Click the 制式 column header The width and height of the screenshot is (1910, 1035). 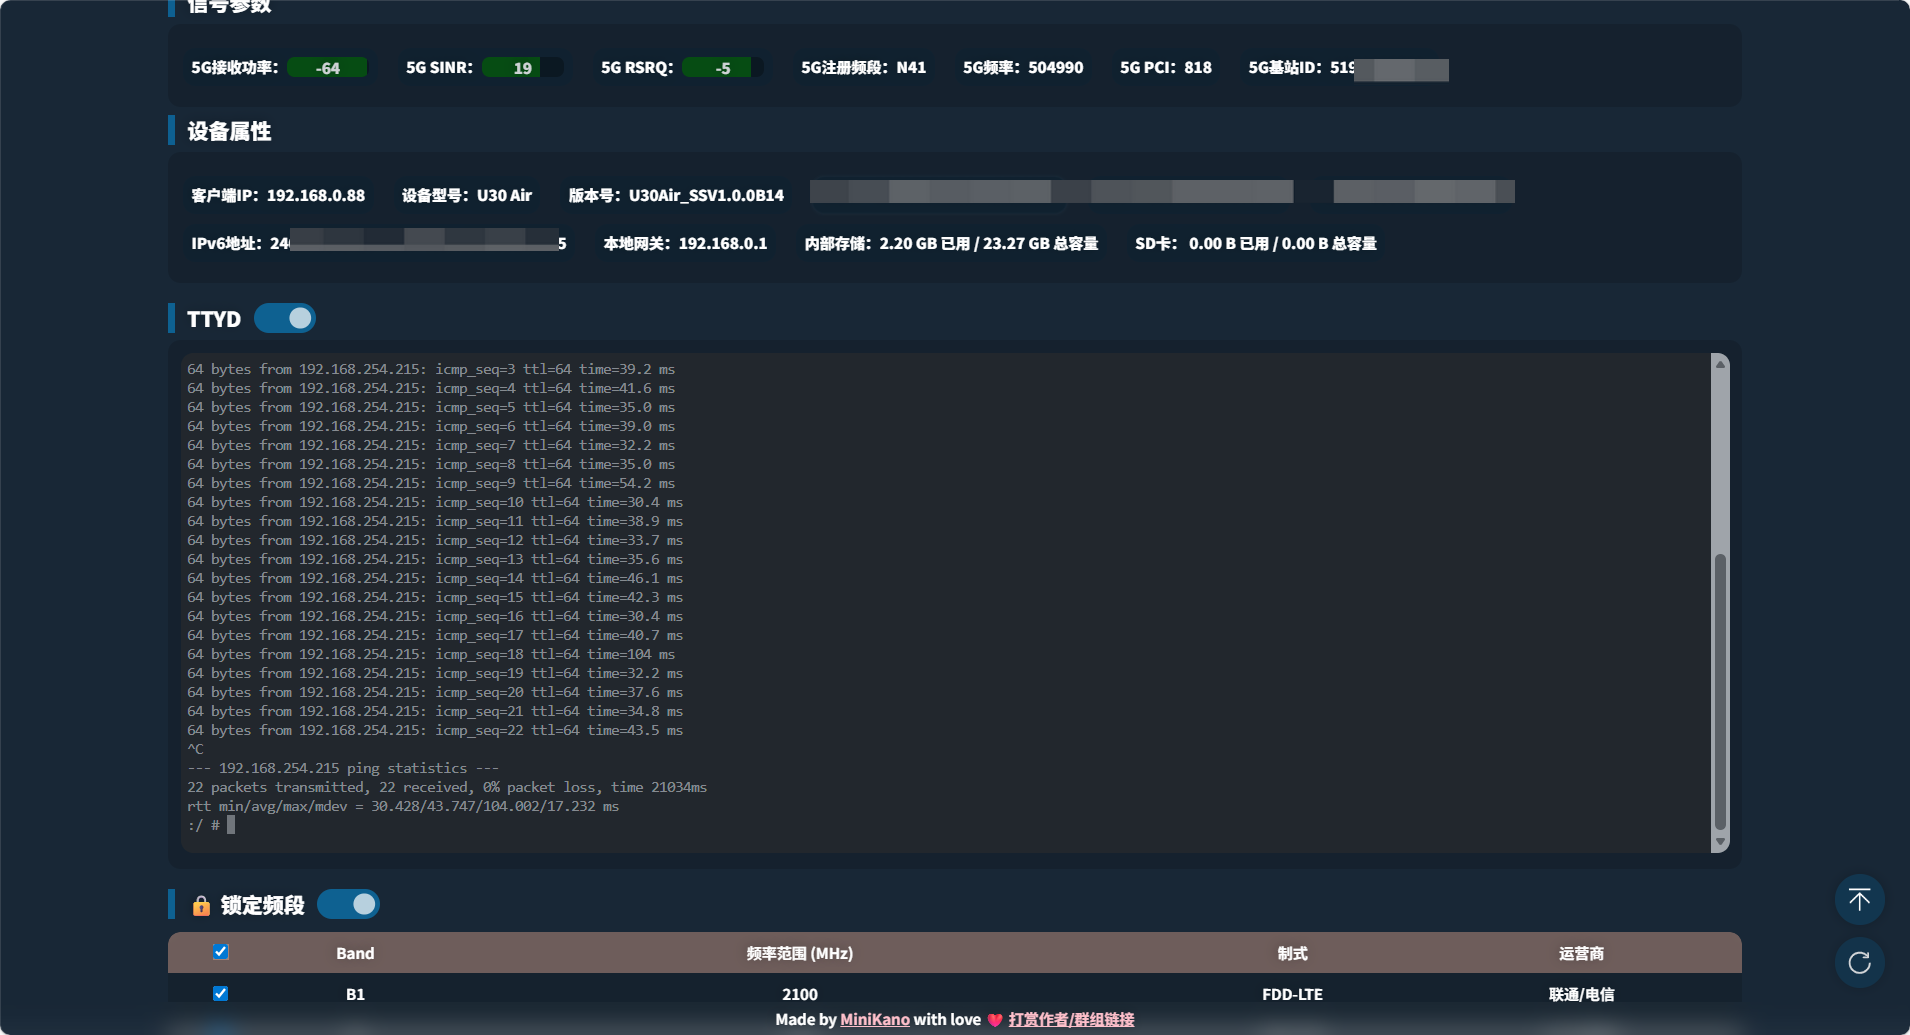click(x=1292, y=953)
